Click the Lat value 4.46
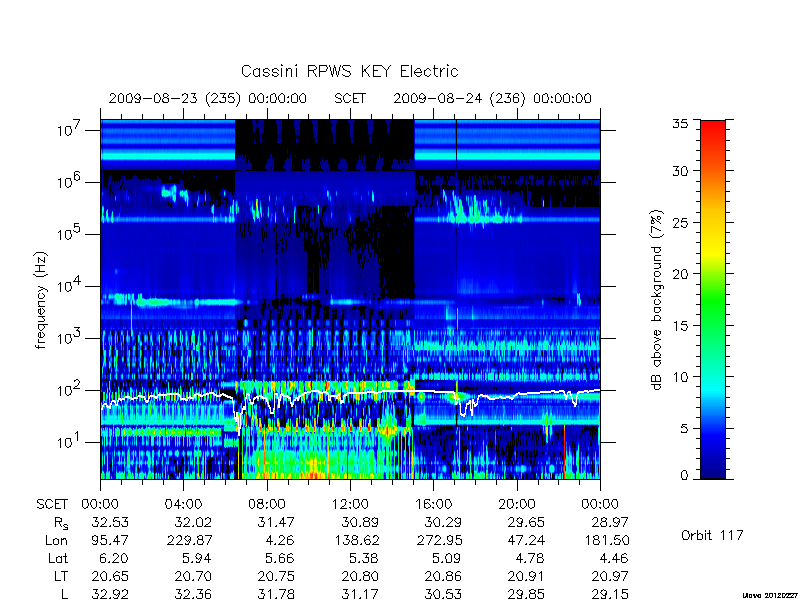Screen dimensions: 800x600 [x=614, y=559]
